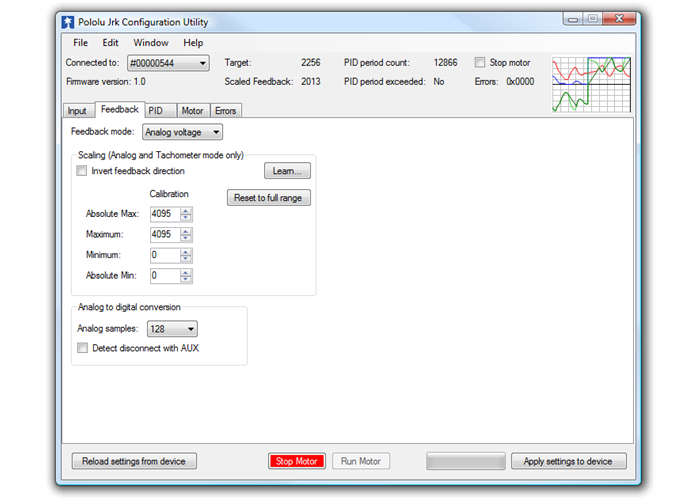Expand the Feedback mode dropdown
This screenshot has height=500, width=700.
click(x=182, y=131)
